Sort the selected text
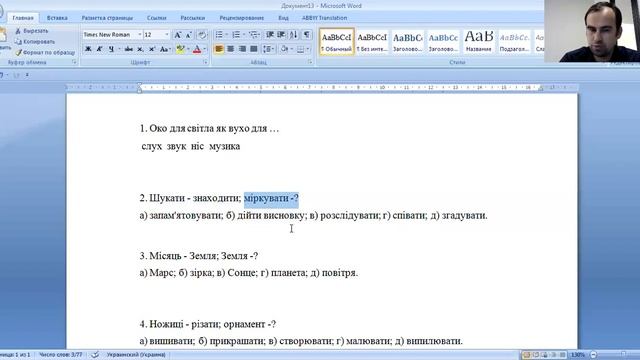This screenshot has height=360, width=640. point(293,35)
